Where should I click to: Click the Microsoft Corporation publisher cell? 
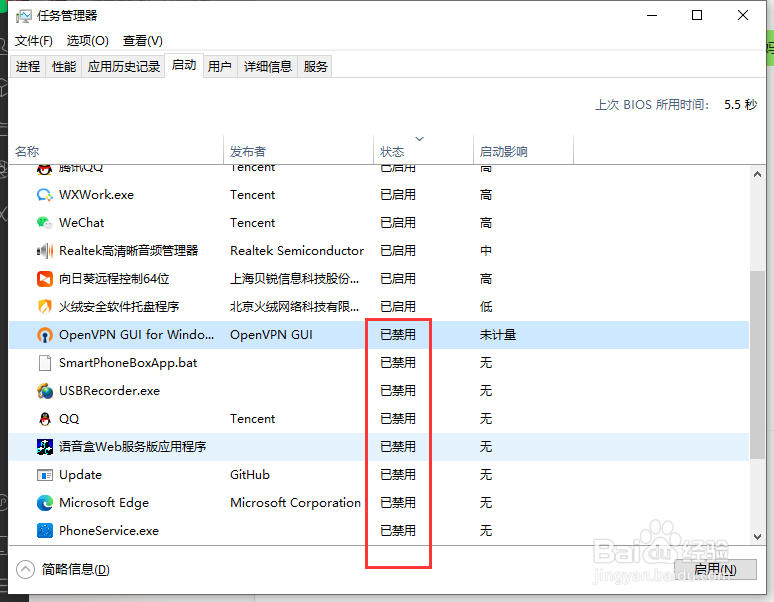click(295, 503)
